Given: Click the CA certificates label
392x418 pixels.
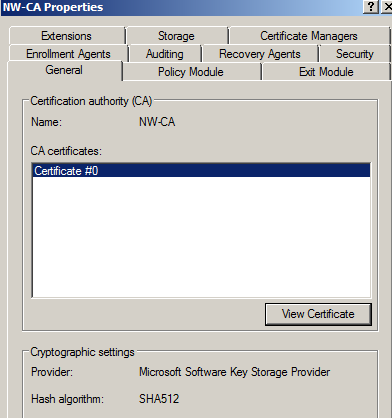Looking at the screenshot, I should 66,151.
